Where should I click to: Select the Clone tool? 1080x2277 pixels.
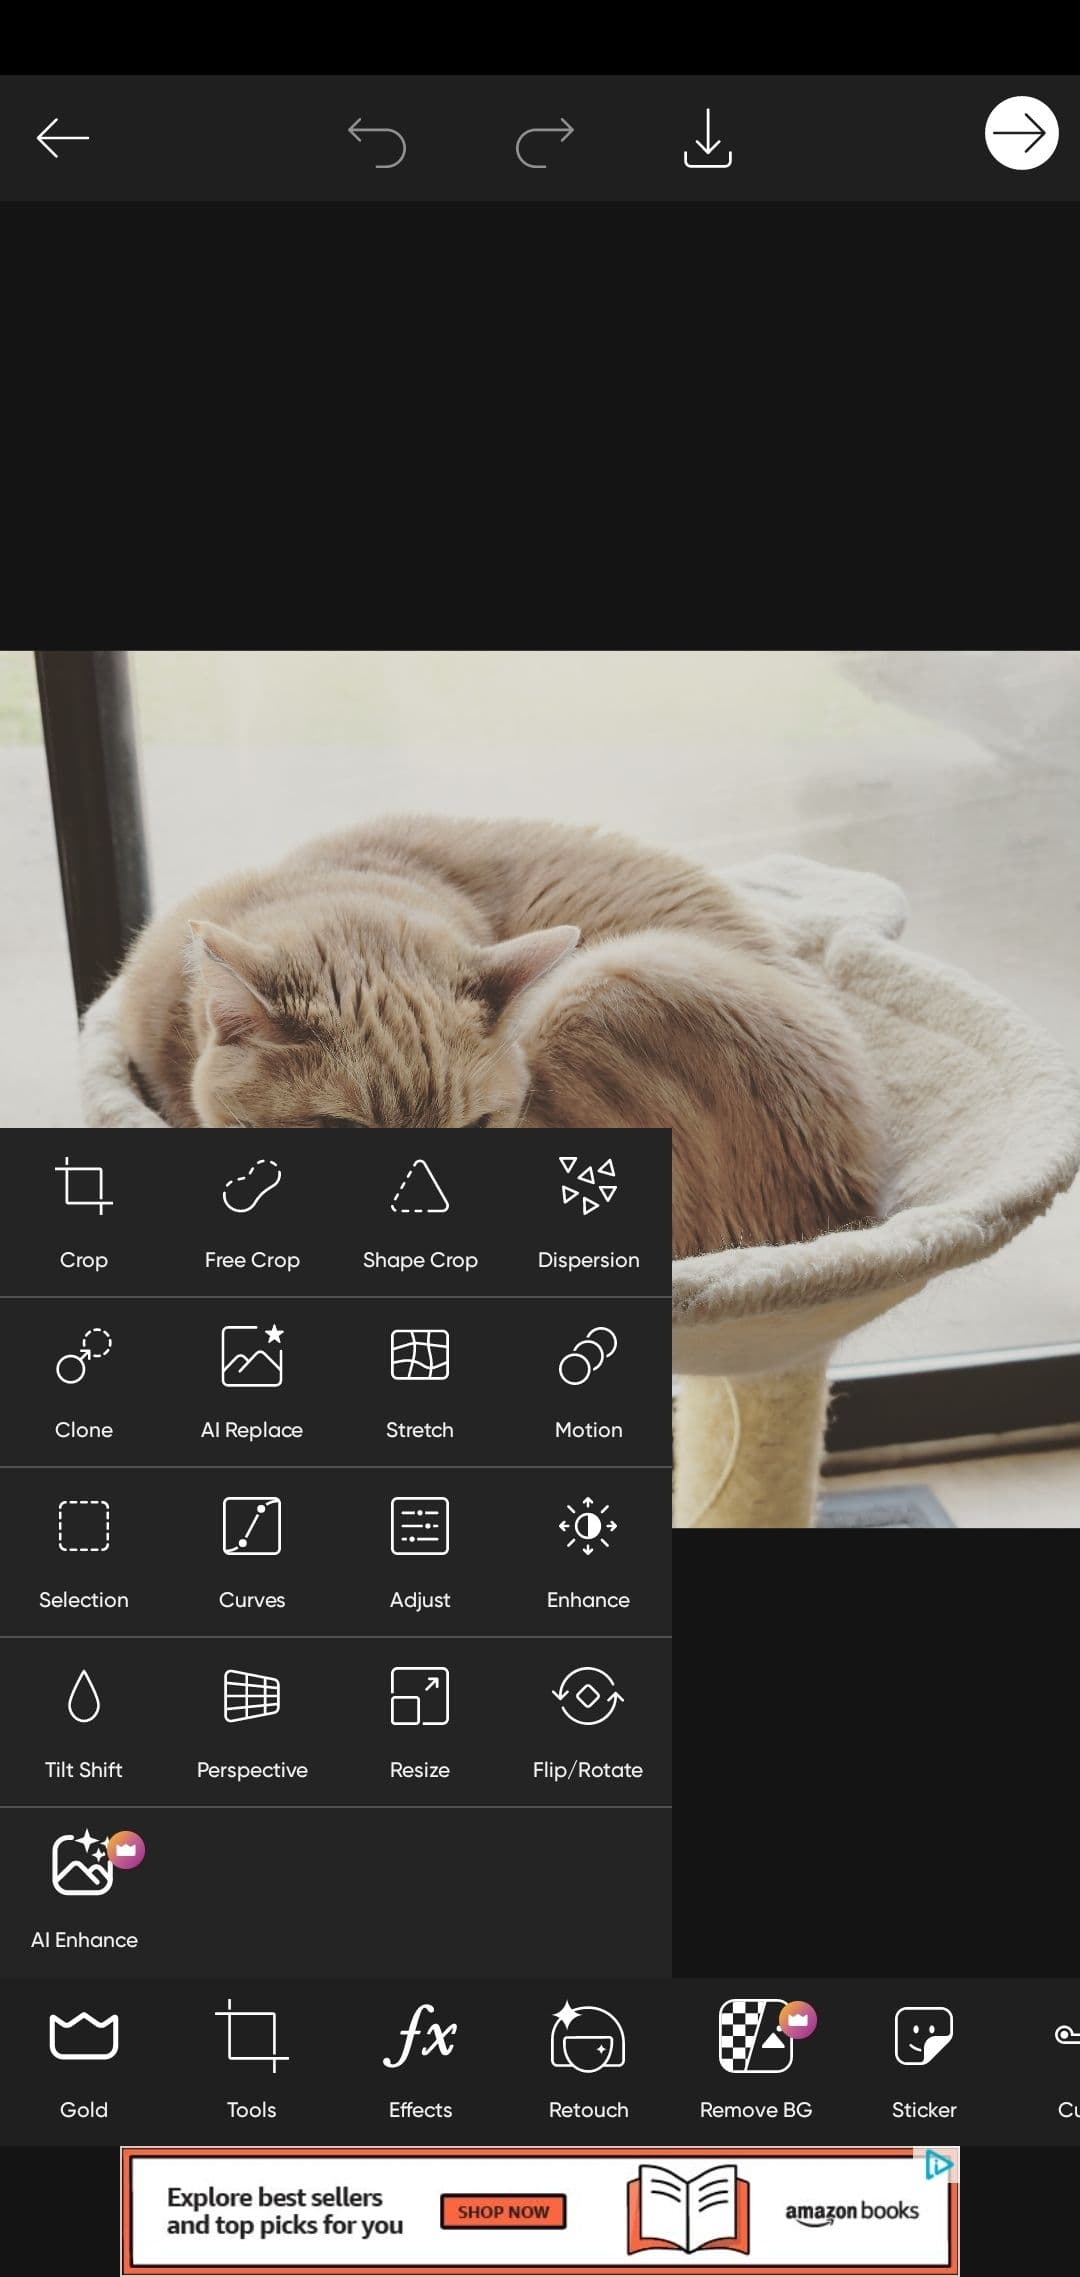[84, 1383]
